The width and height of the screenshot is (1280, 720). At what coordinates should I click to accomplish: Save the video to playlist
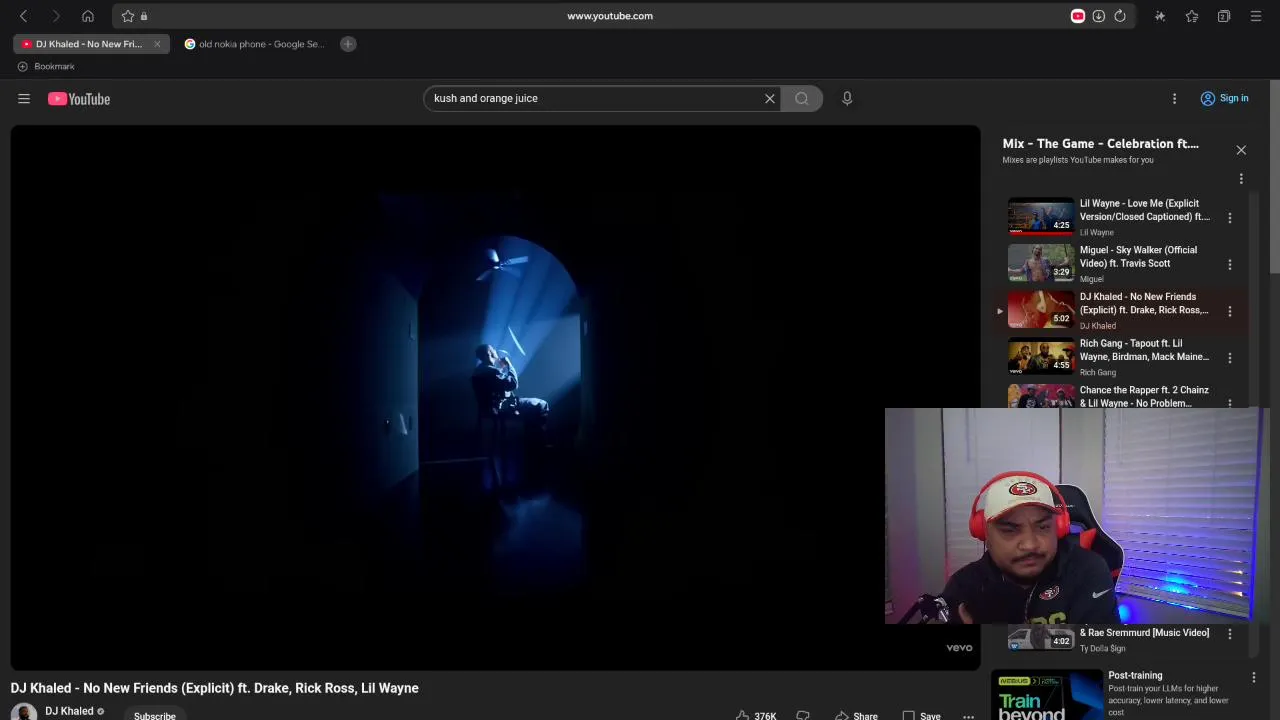click(921, 715)
